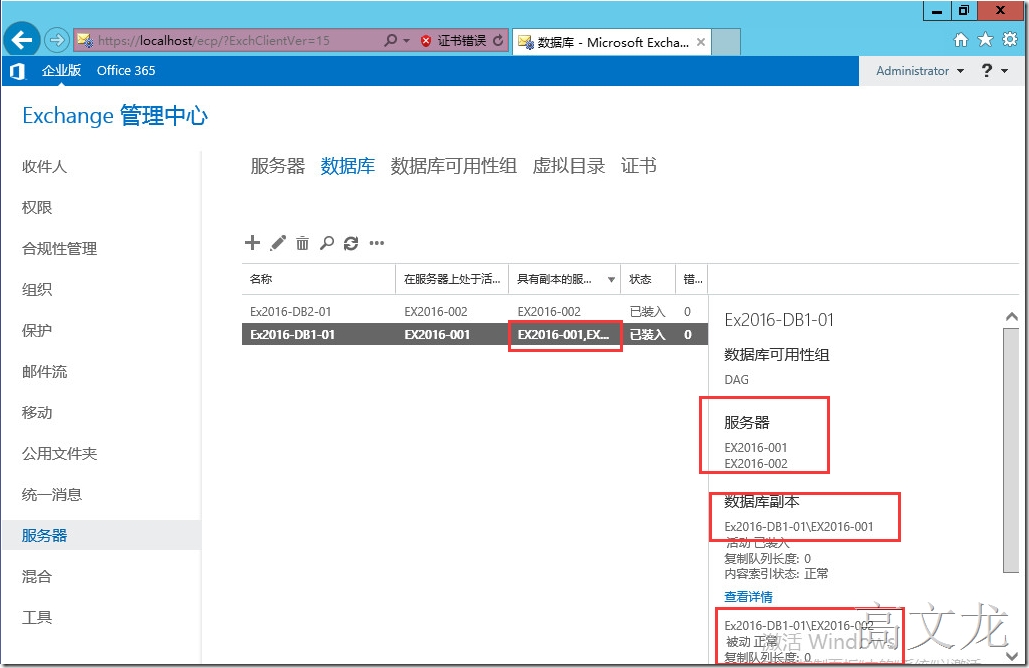Open the more options ellipsis icon
The width and height of the screenshot is (1029, 668).
[x=377, y=243]
